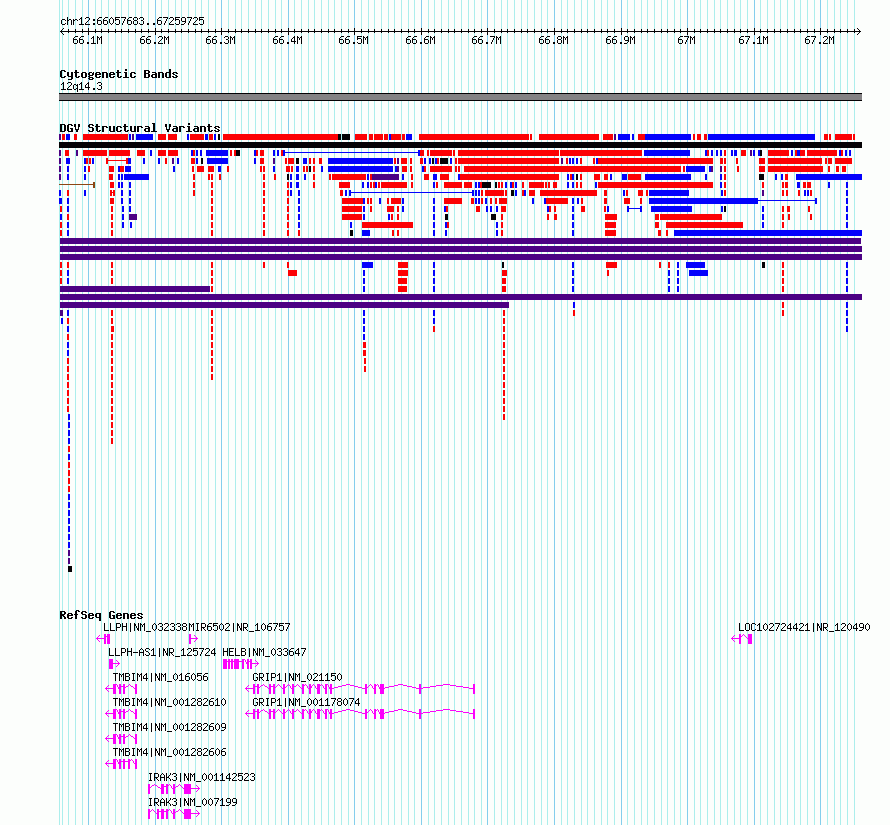Select TMBIM4|NM_001282610 transcript label
The height and width of the screenshot is (825, 890).
point(169,702)
